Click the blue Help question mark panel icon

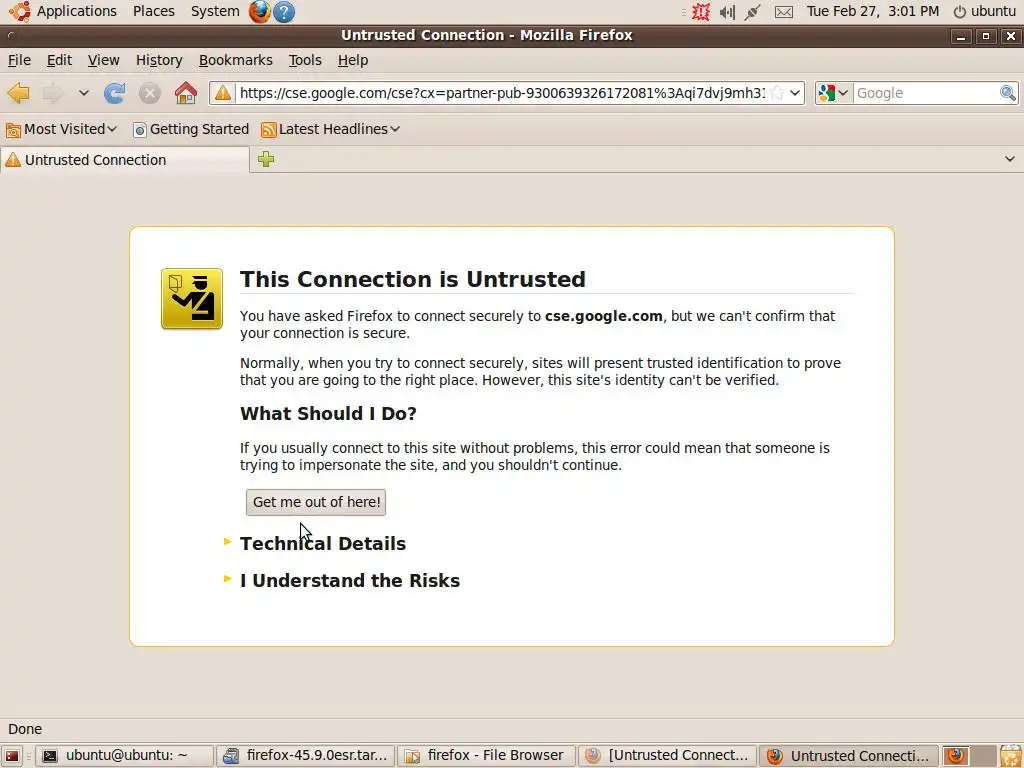[x=283, y=12]
